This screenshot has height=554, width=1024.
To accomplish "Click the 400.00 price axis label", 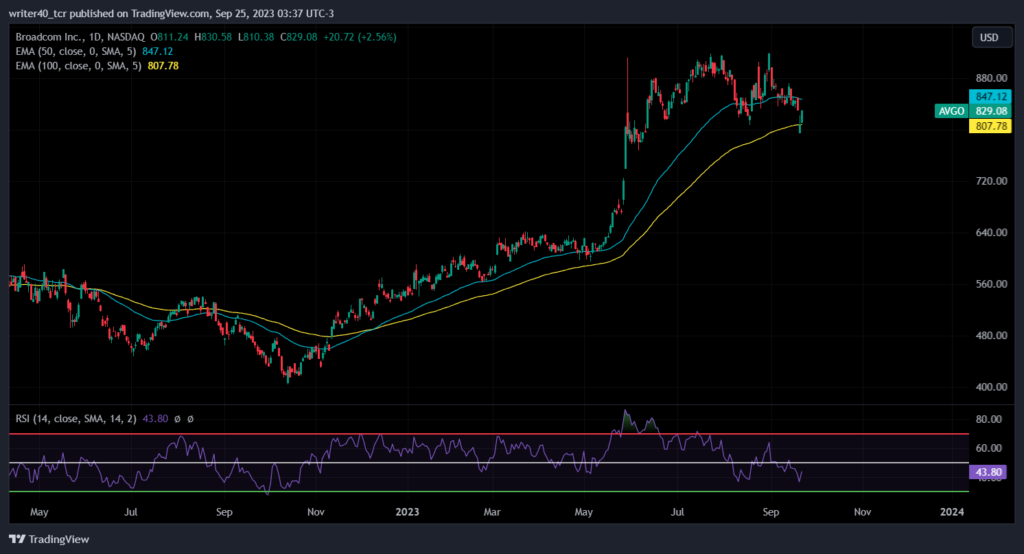I will coord(991,387).
